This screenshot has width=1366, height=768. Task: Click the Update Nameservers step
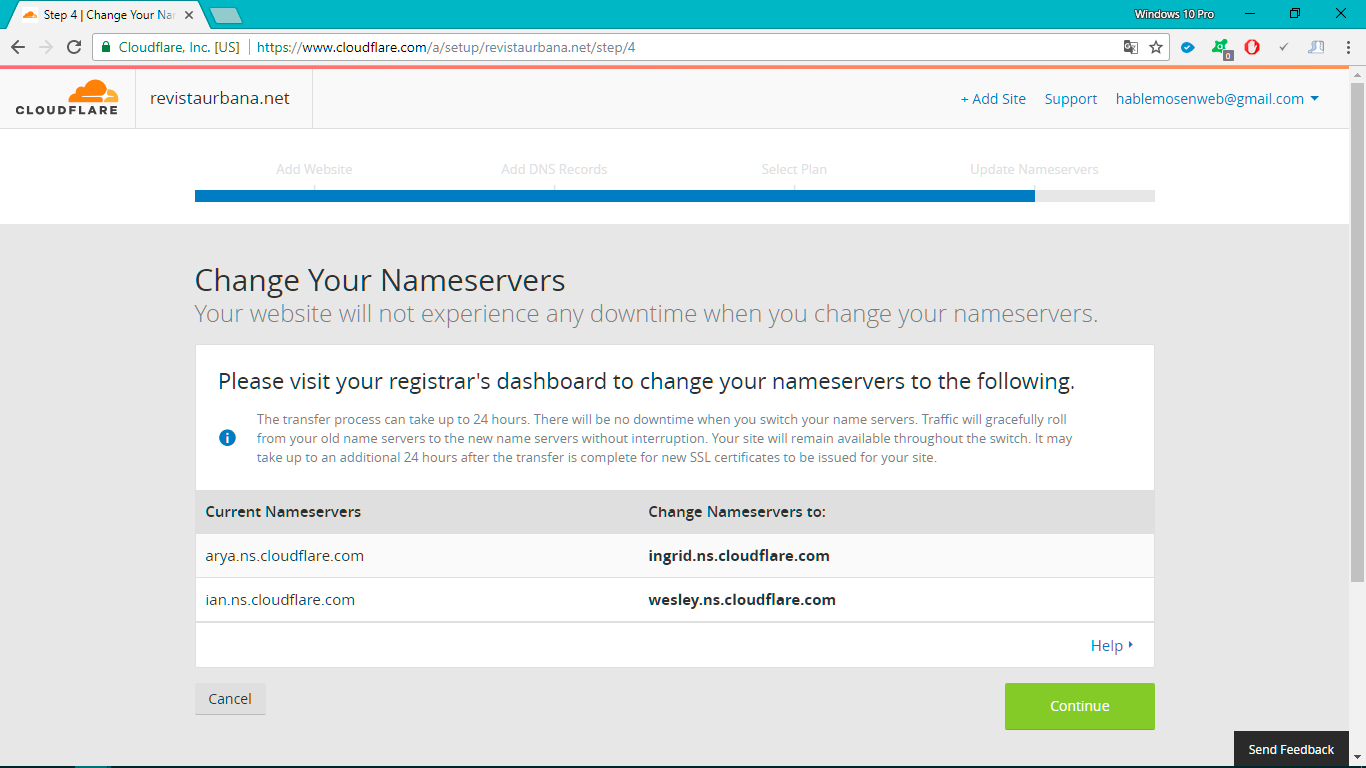pyautogui.click(x=1034, y=169)
